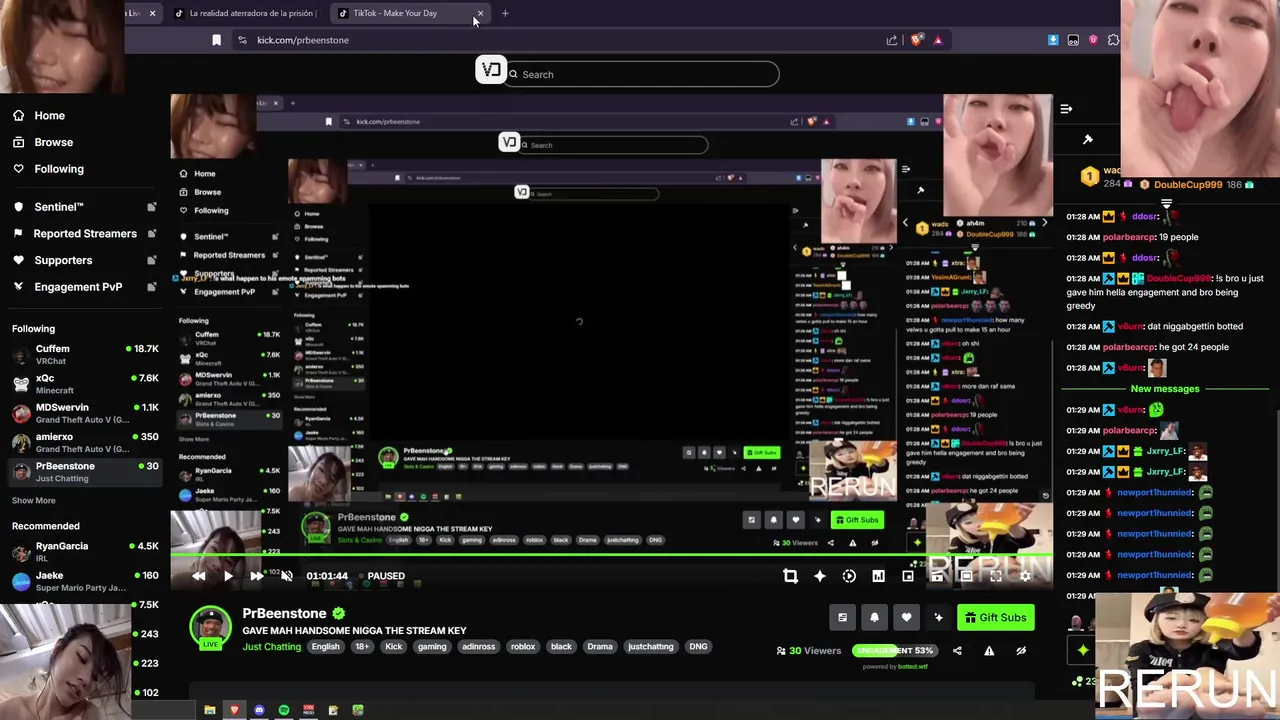Open MDSwervin's channel in Following list
The image size is (1280, 720).
click(85, 413)
